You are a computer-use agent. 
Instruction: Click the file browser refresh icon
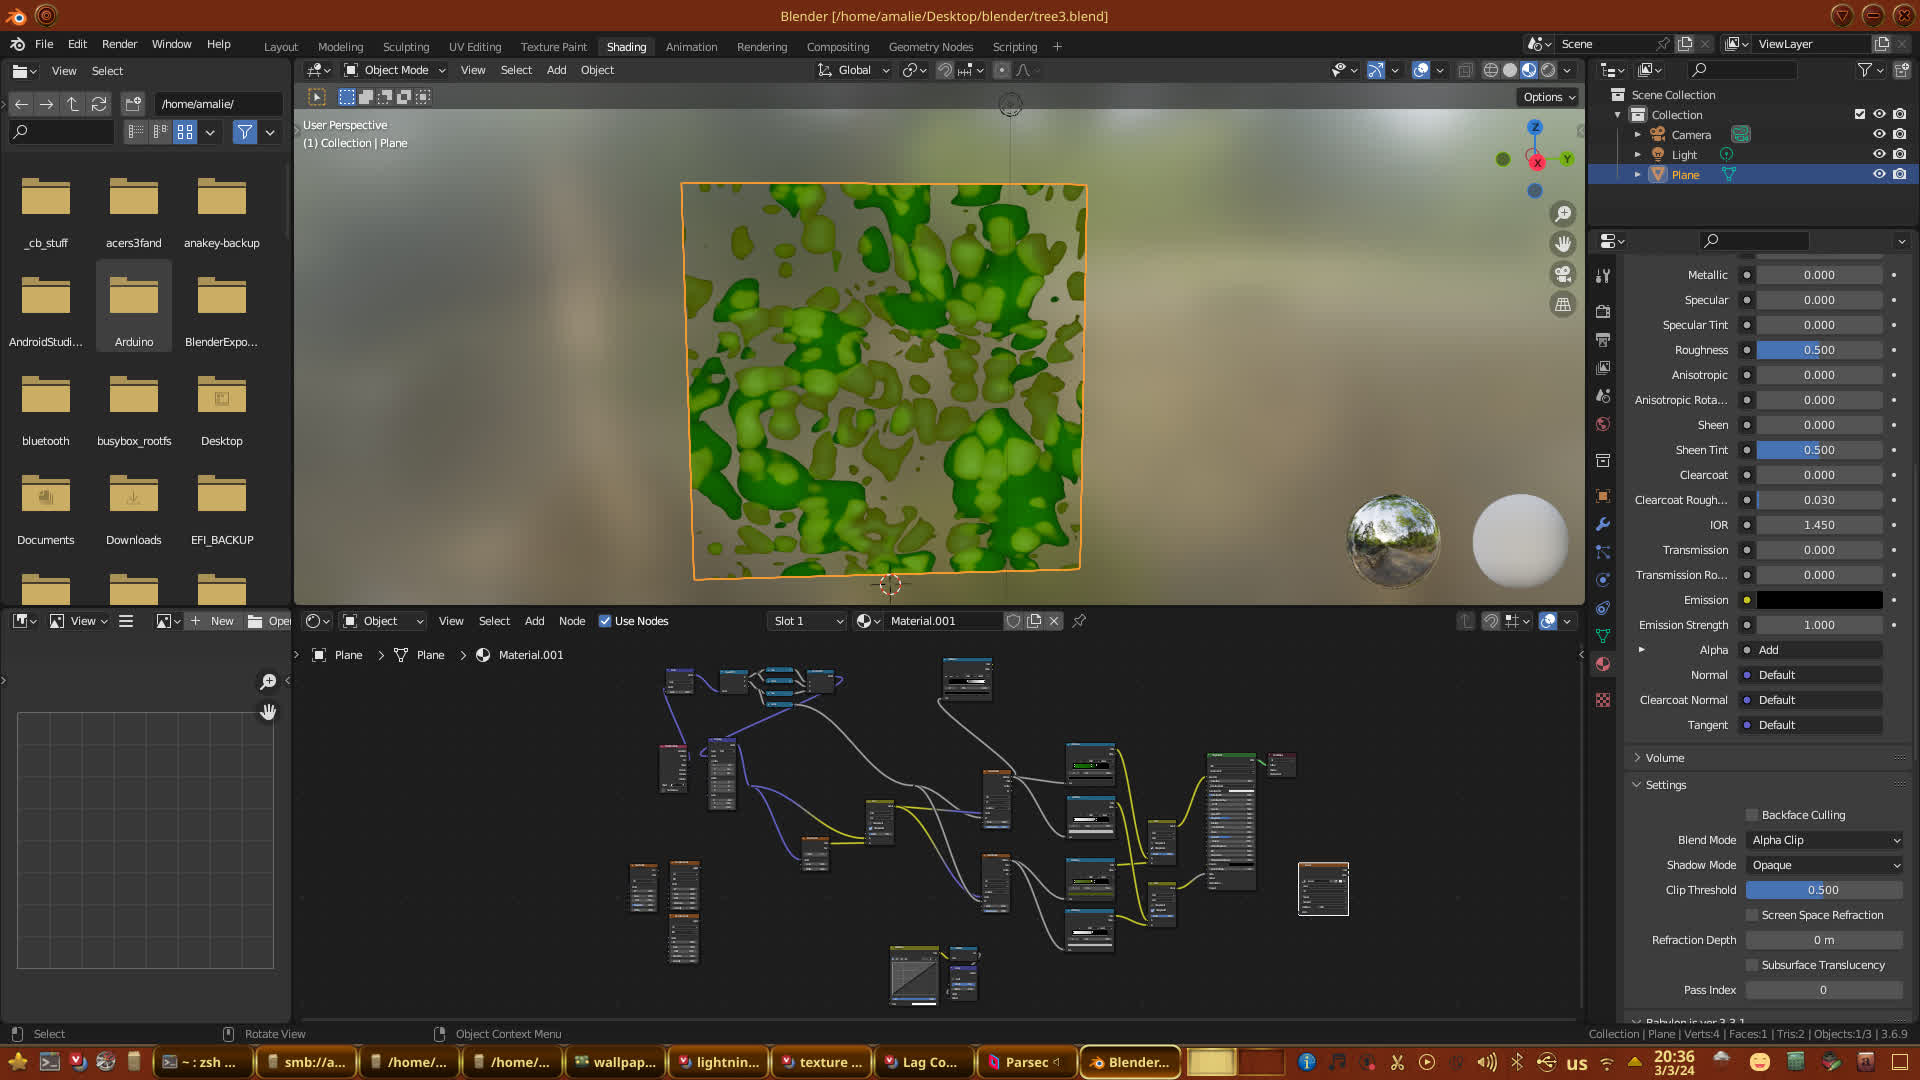99,104
